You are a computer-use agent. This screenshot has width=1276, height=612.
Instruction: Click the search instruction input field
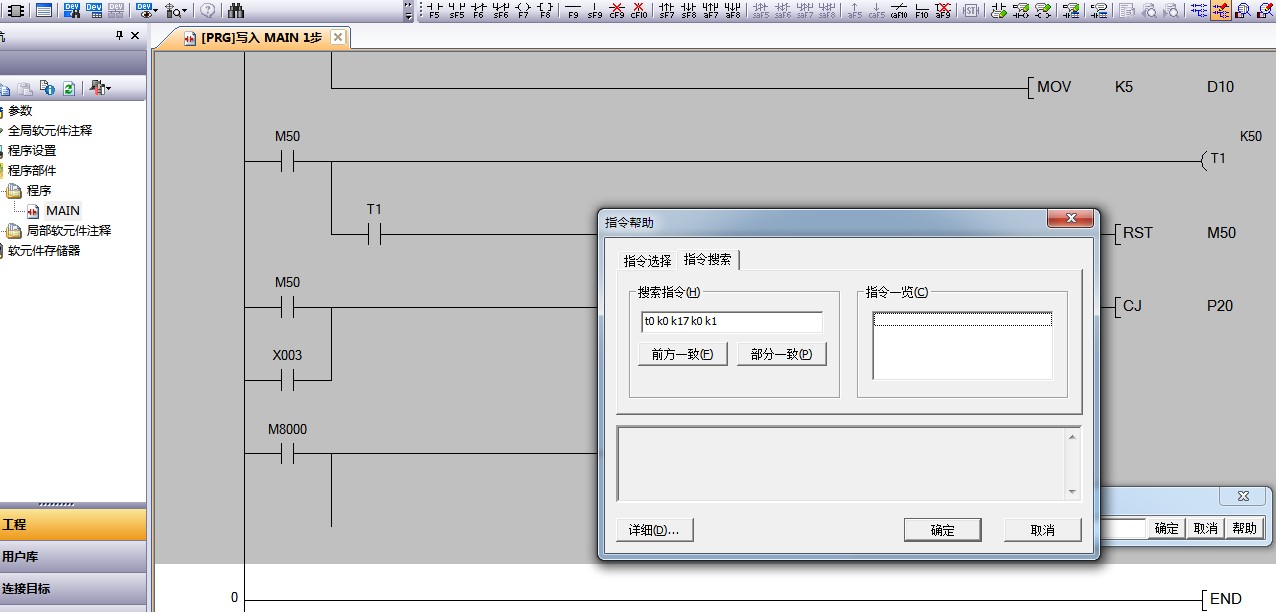(731, 322)
